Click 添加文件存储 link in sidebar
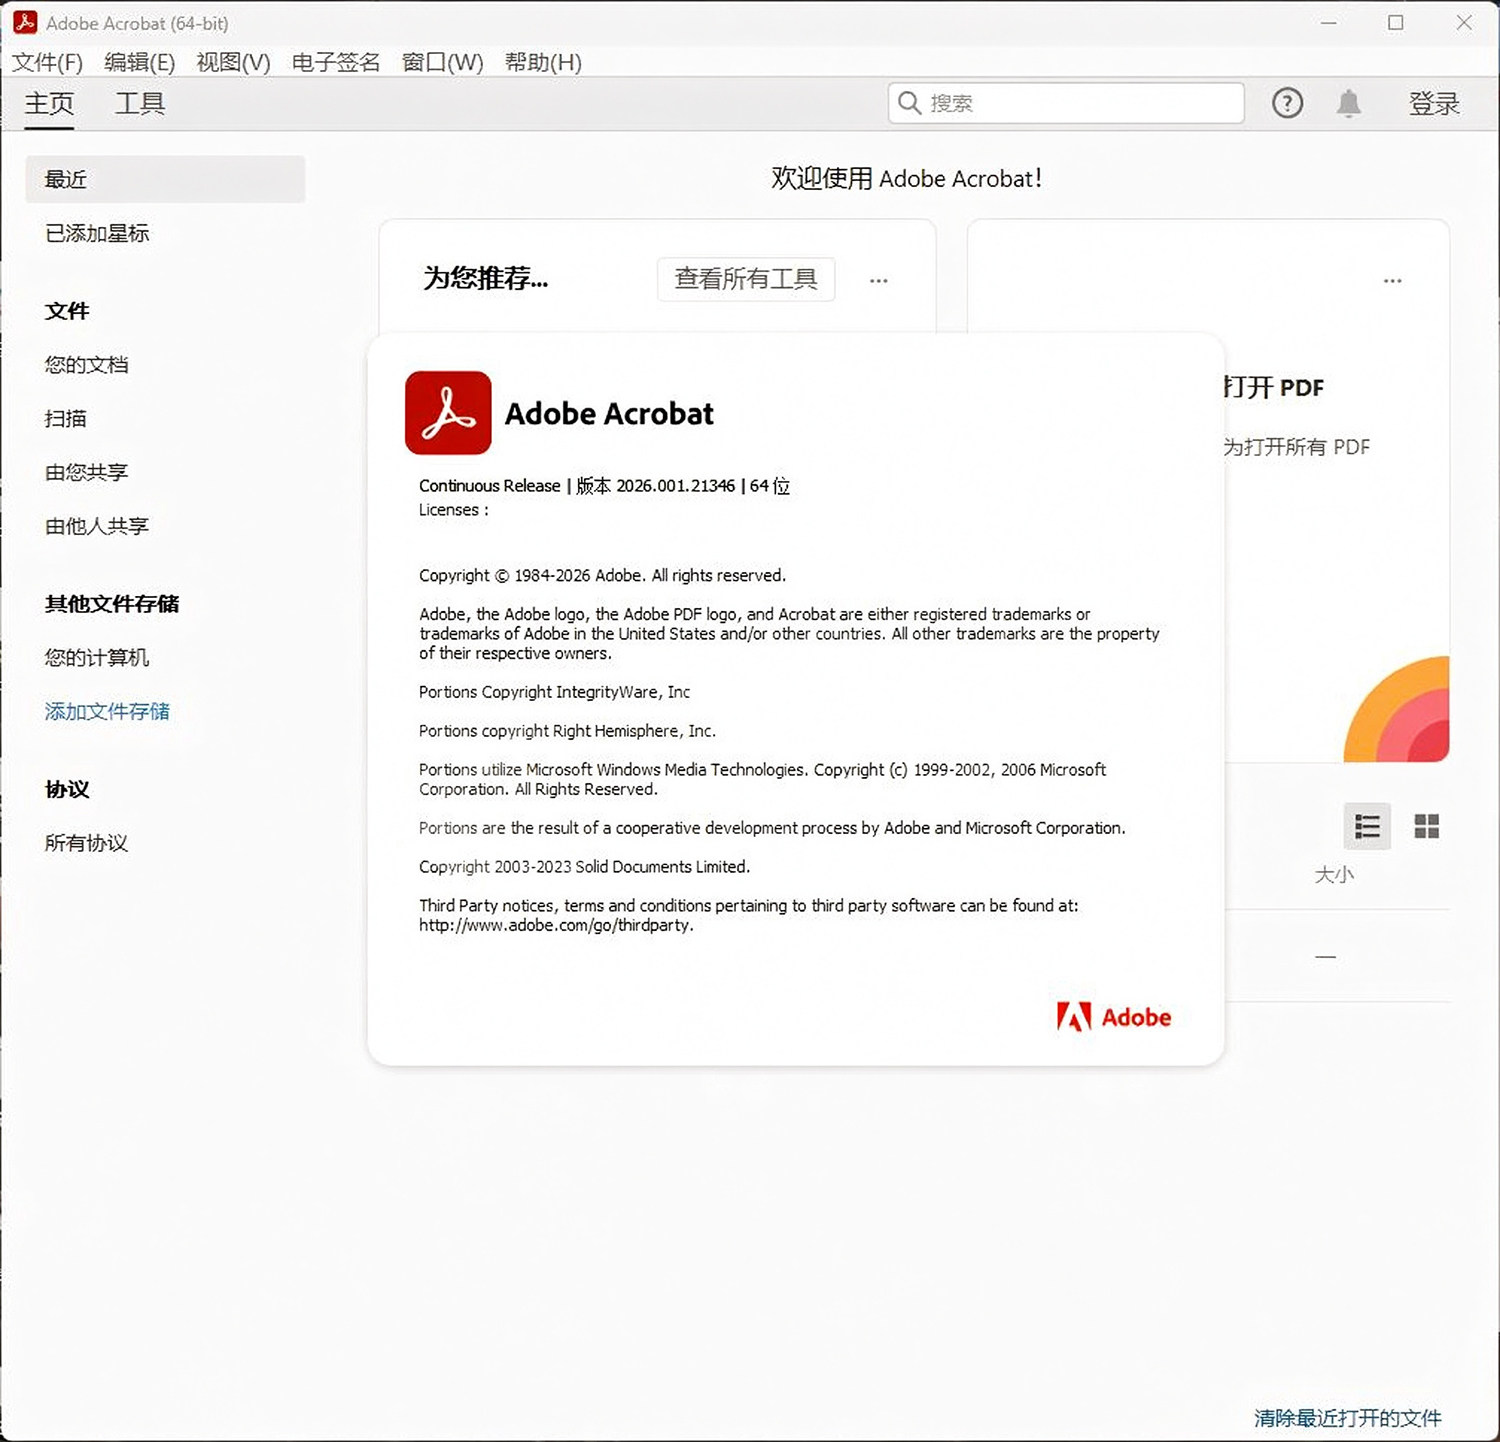1500x1442 pixels. click(107, 711)
